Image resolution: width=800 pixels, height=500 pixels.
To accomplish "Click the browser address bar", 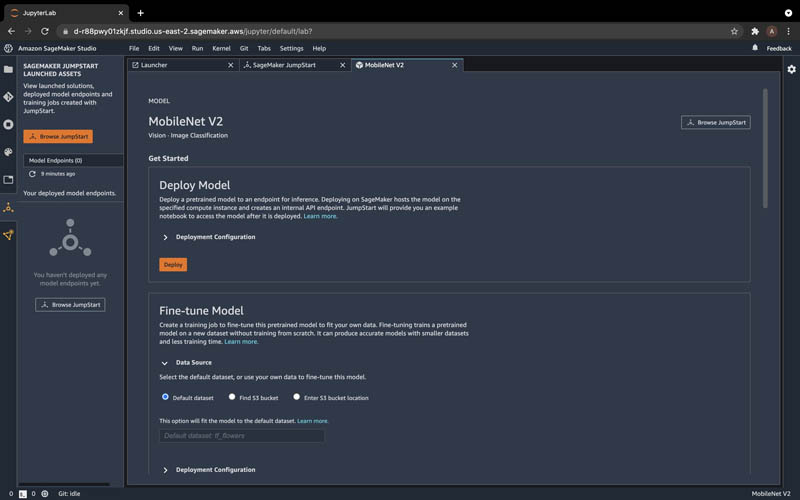I will click(393, 31).
